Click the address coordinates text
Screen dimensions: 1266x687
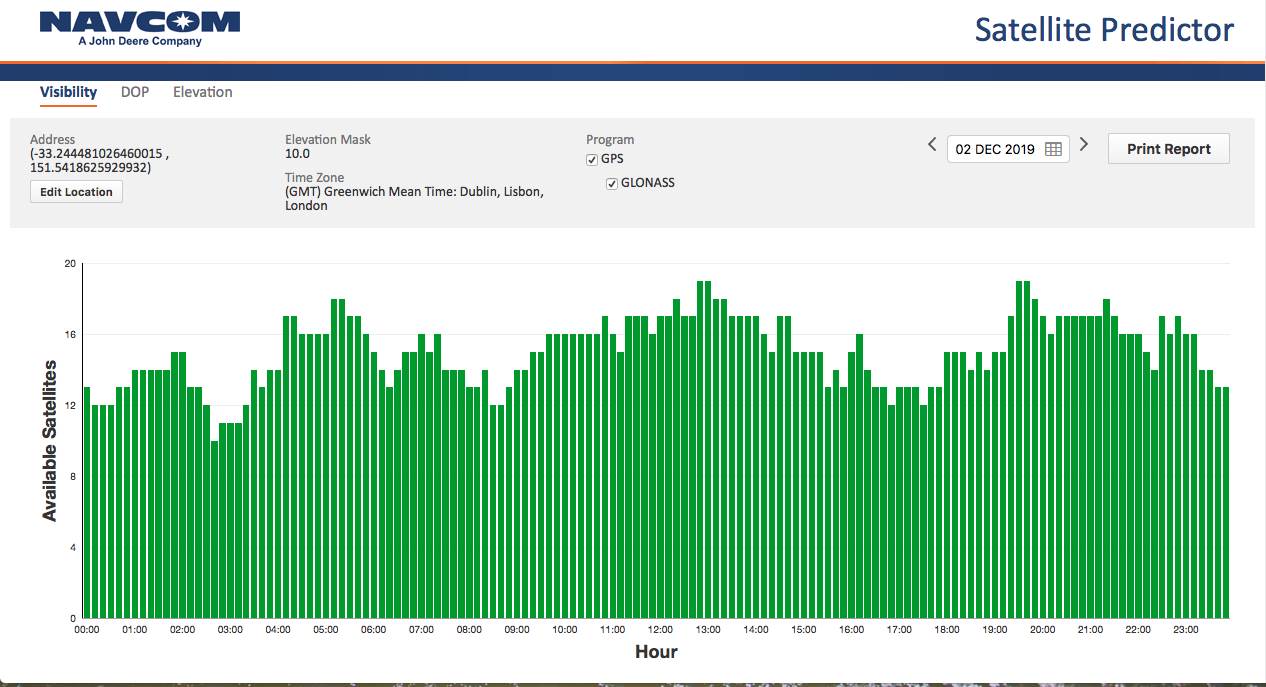(x=98, y=161)
